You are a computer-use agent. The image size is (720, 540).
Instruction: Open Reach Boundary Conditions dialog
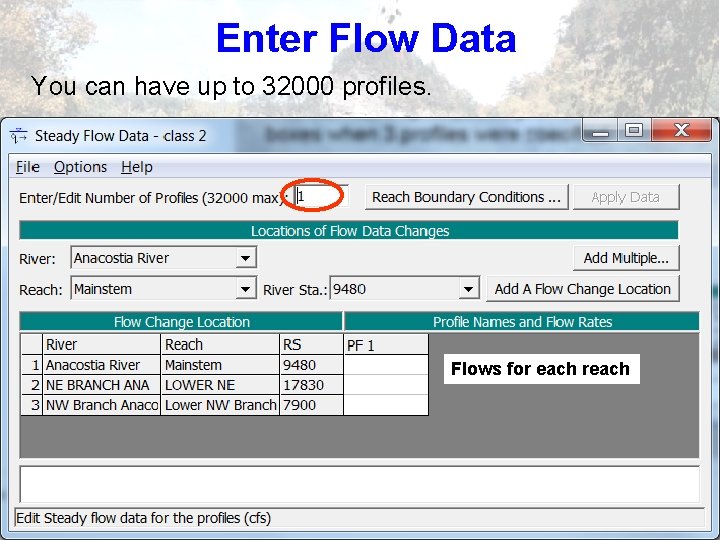[467, 197]
